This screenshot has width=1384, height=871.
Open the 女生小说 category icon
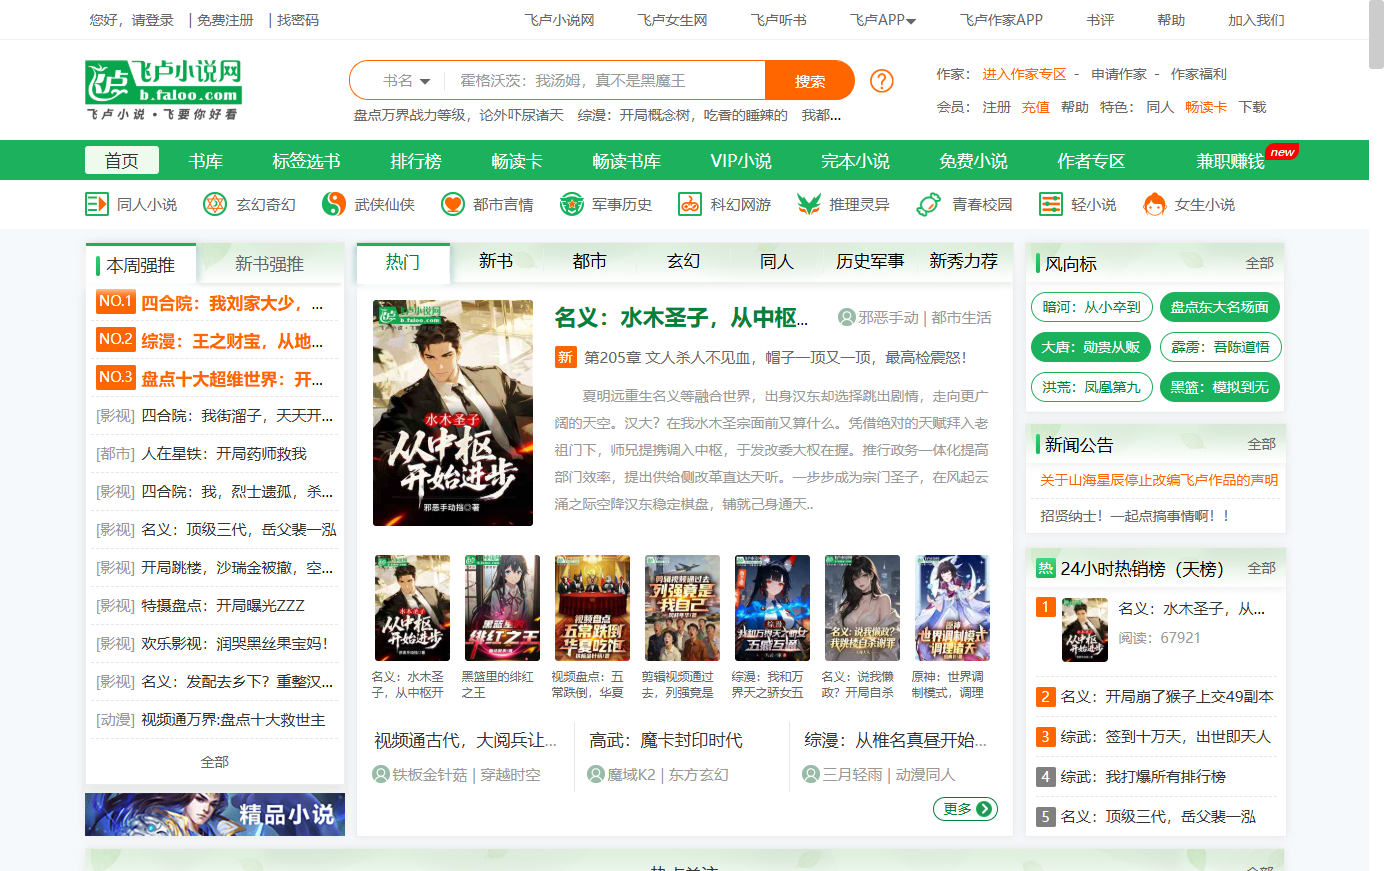click(1155, 204)
